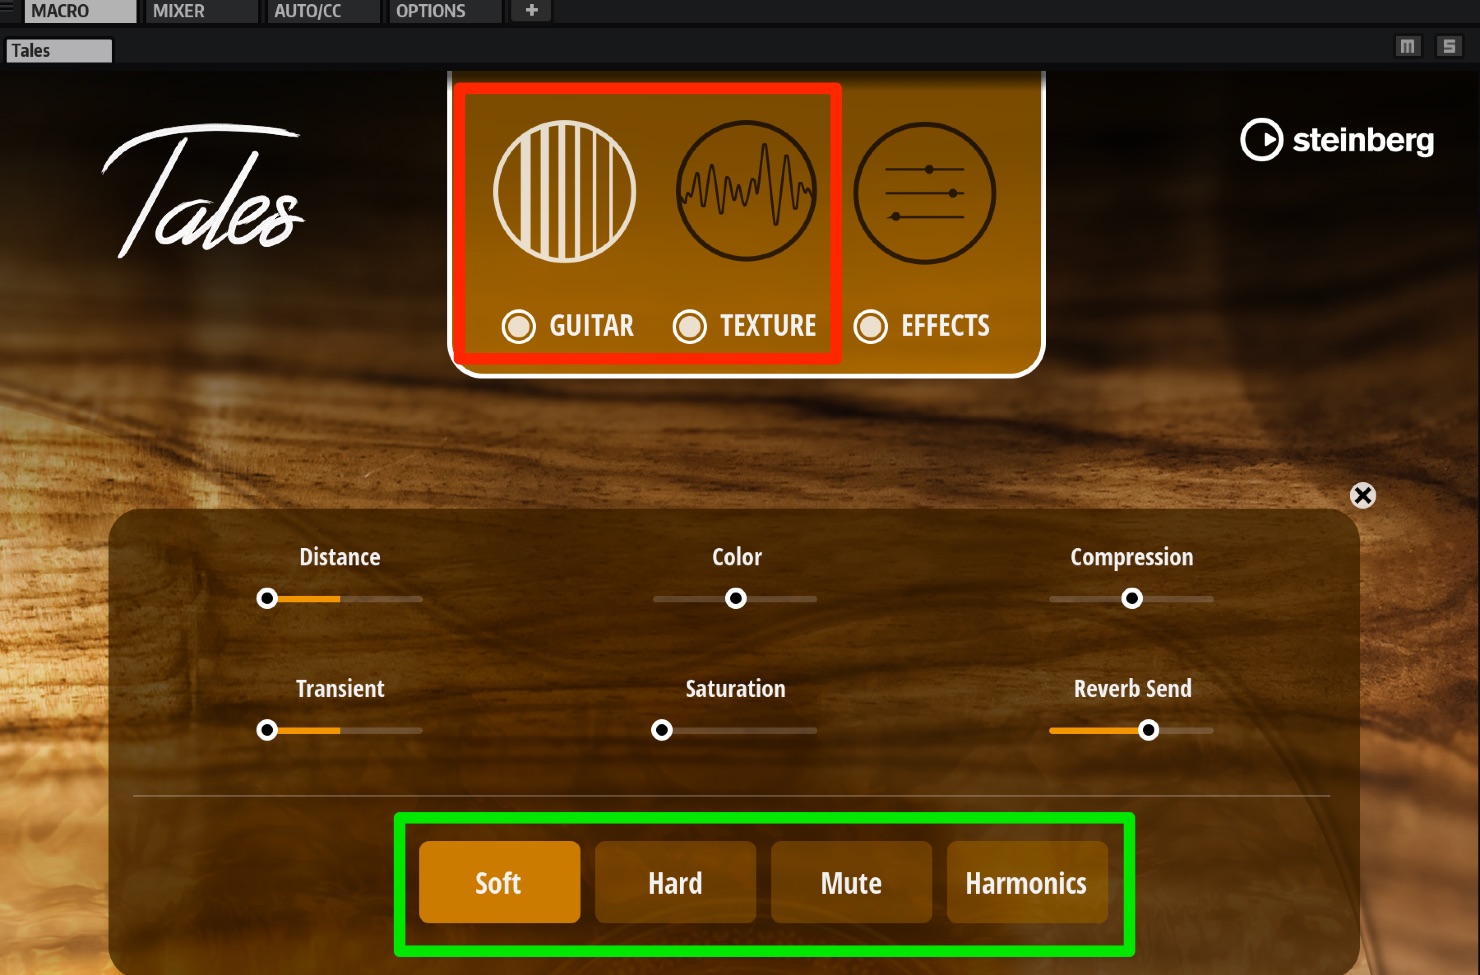Select the Soft articulation button
The height and width of the screenshot is (975, 1480).
pyautogui.click(x=499, y=882)
